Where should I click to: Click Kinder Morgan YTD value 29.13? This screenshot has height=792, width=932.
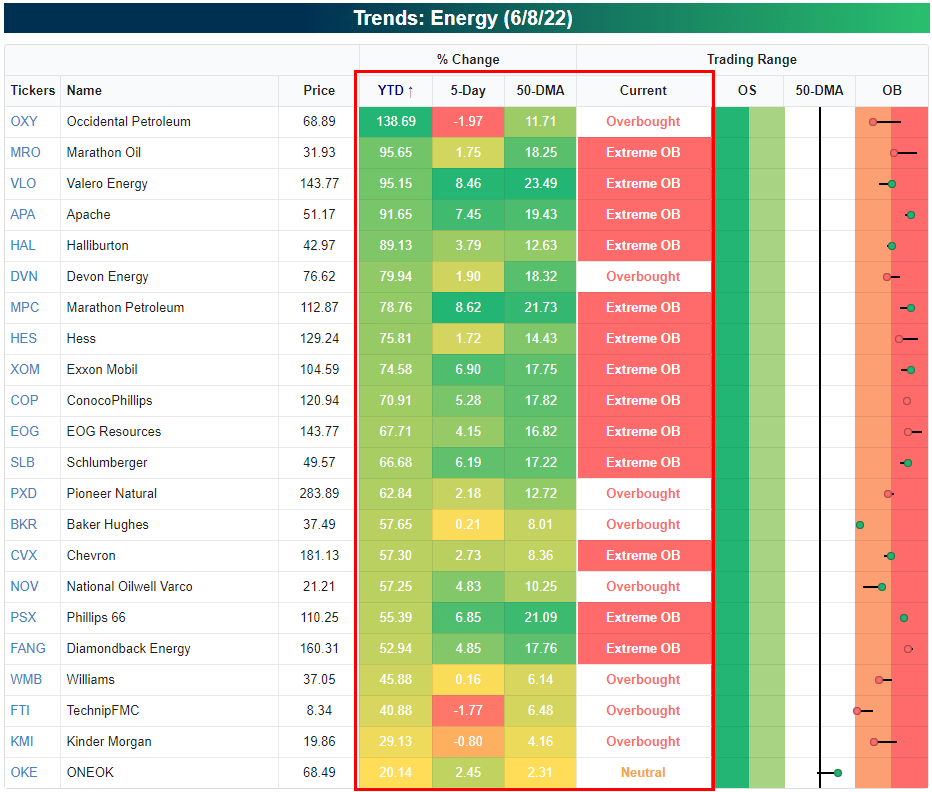(396, 741)
